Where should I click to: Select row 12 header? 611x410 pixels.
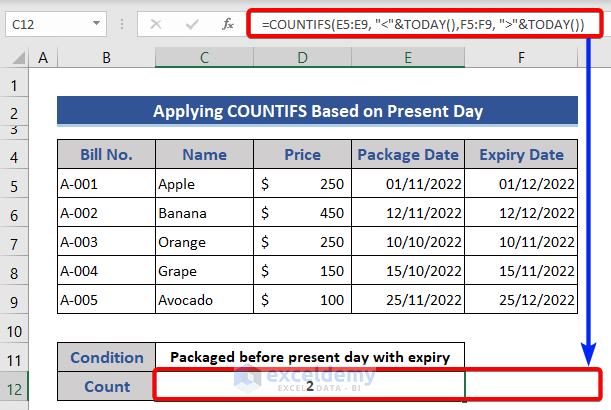15,386
